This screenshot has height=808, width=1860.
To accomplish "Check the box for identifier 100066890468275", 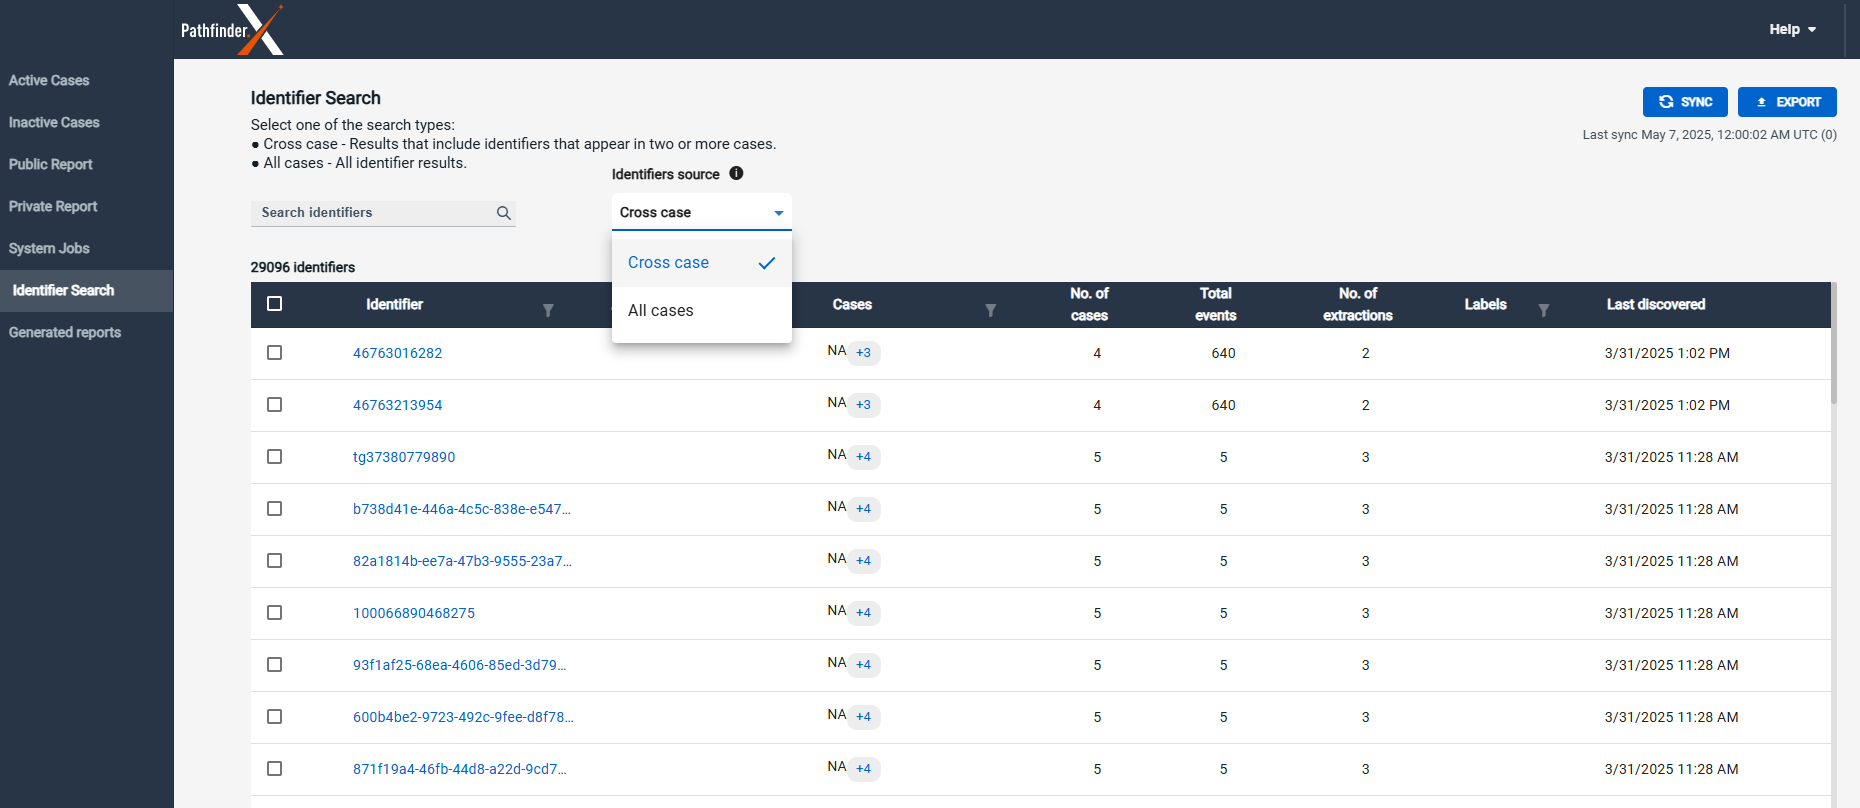I will pos(275,613).
